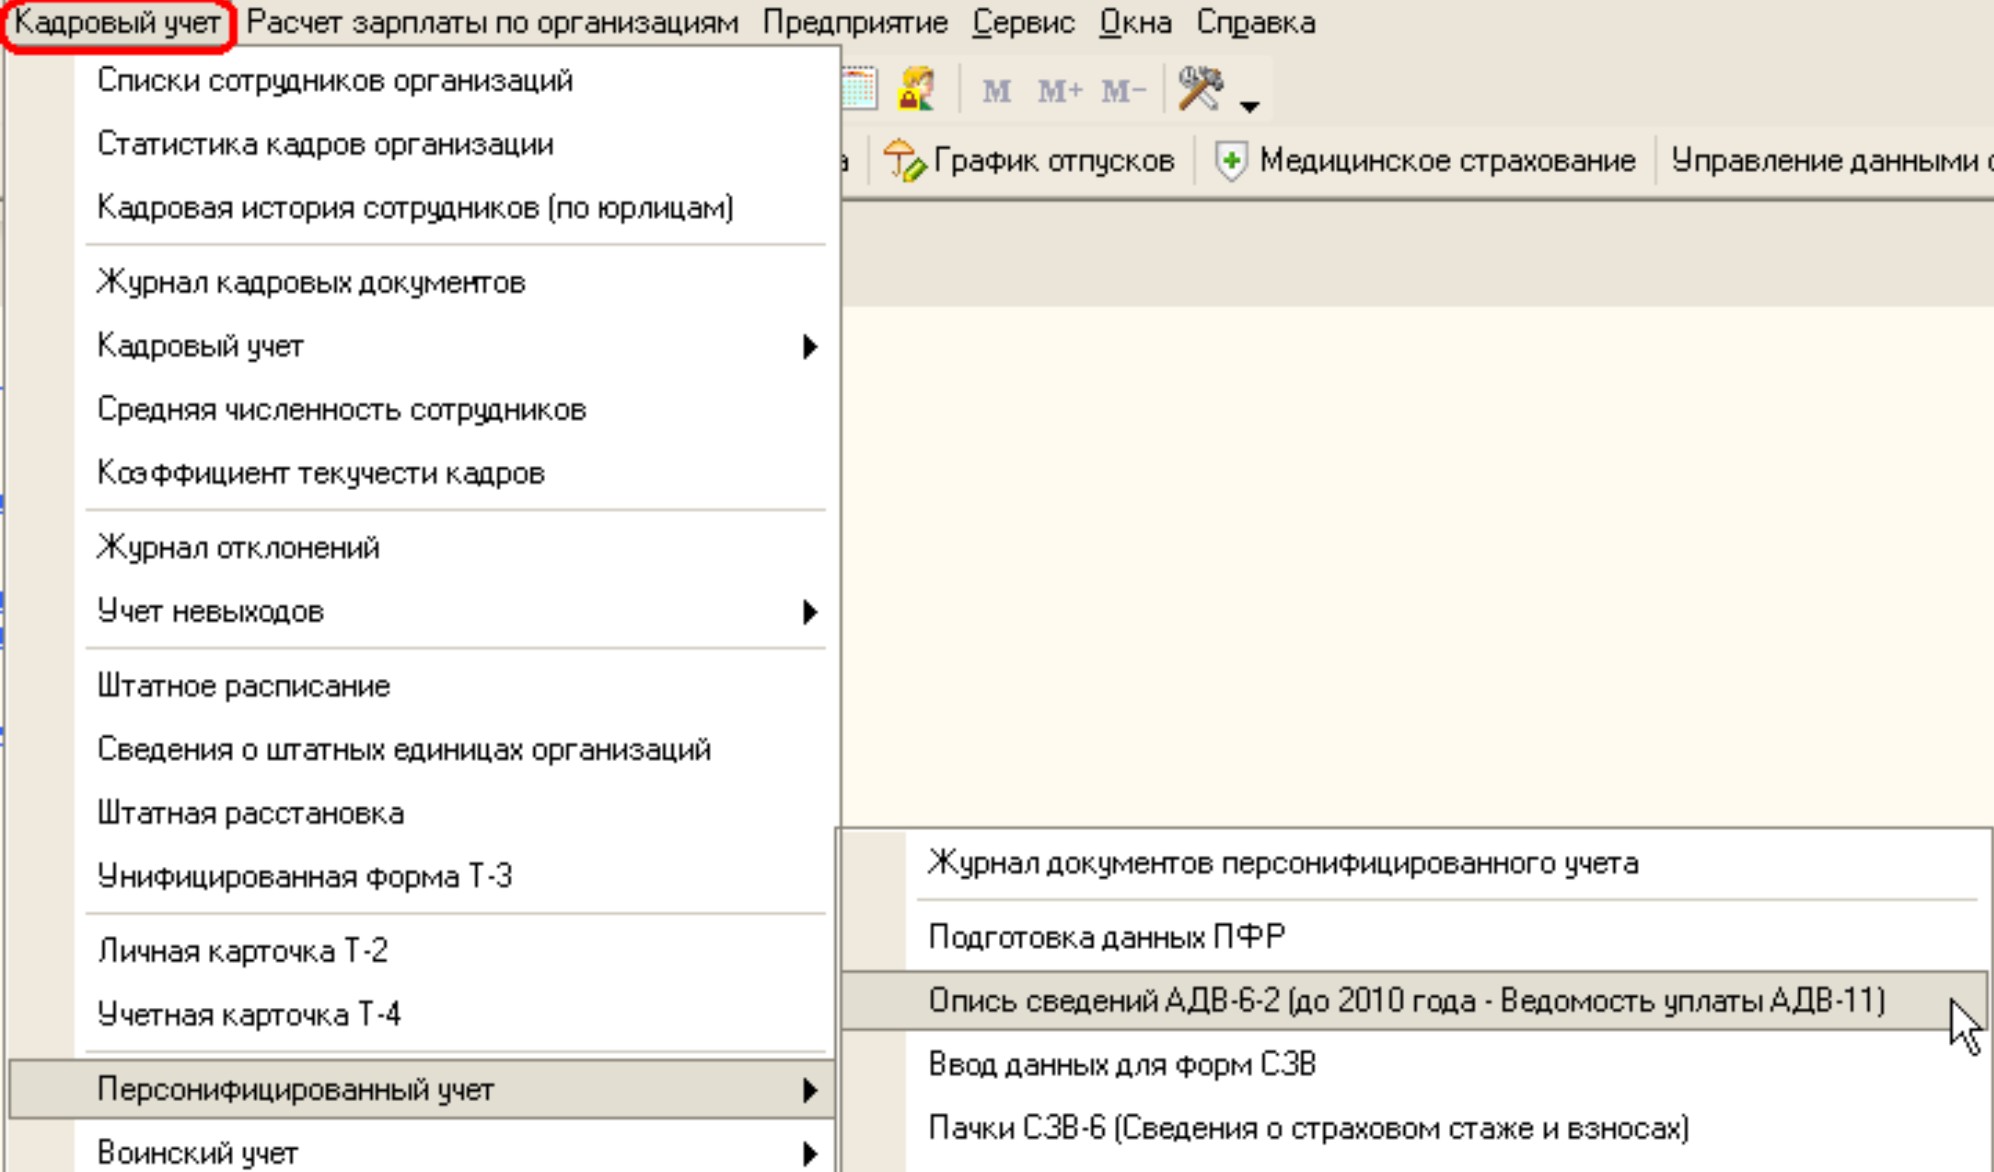Expand the Учет невыходов submenu arrow

[x=810, y=612]
